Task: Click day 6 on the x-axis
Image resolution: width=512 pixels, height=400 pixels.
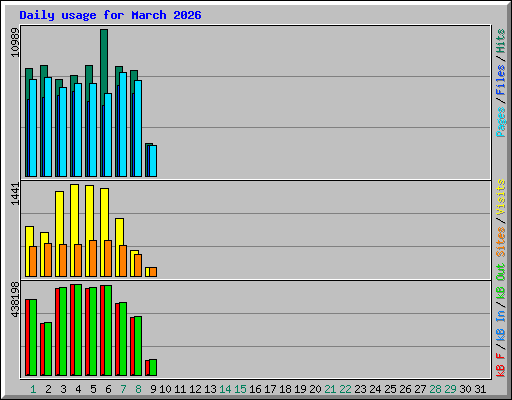Action: [108, 389]
